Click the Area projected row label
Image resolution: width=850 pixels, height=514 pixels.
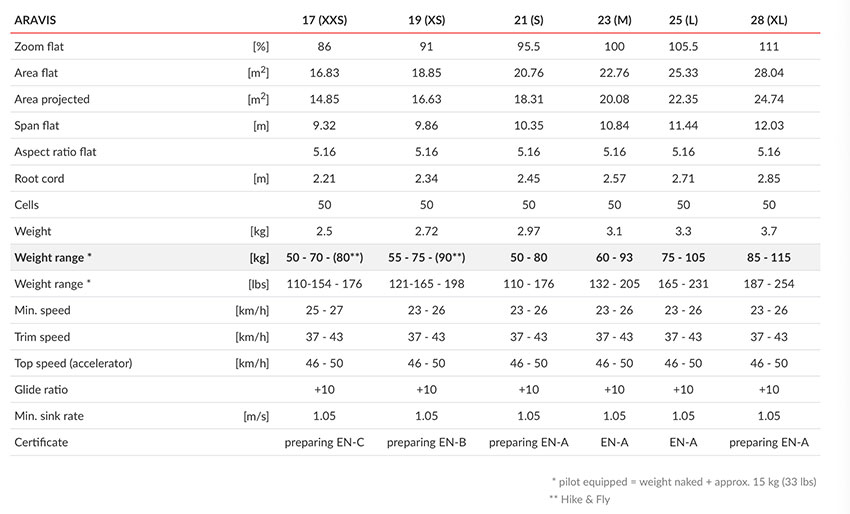tap(52, 99)
